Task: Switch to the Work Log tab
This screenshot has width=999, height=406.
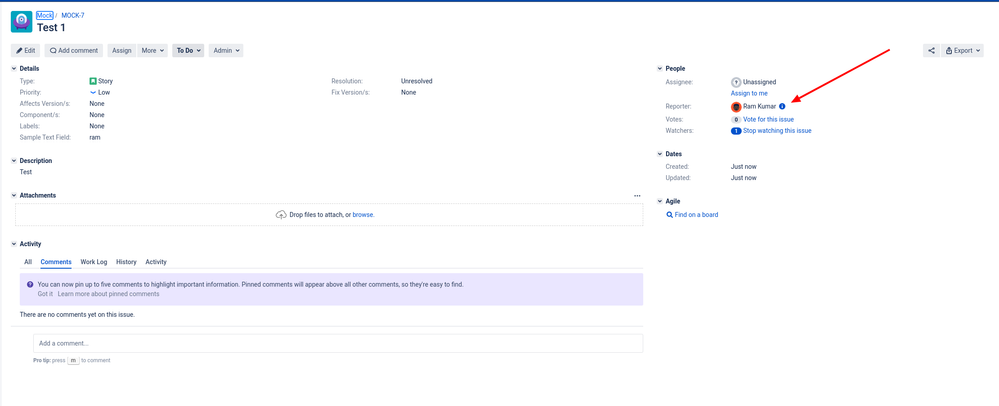Action: 94,262
